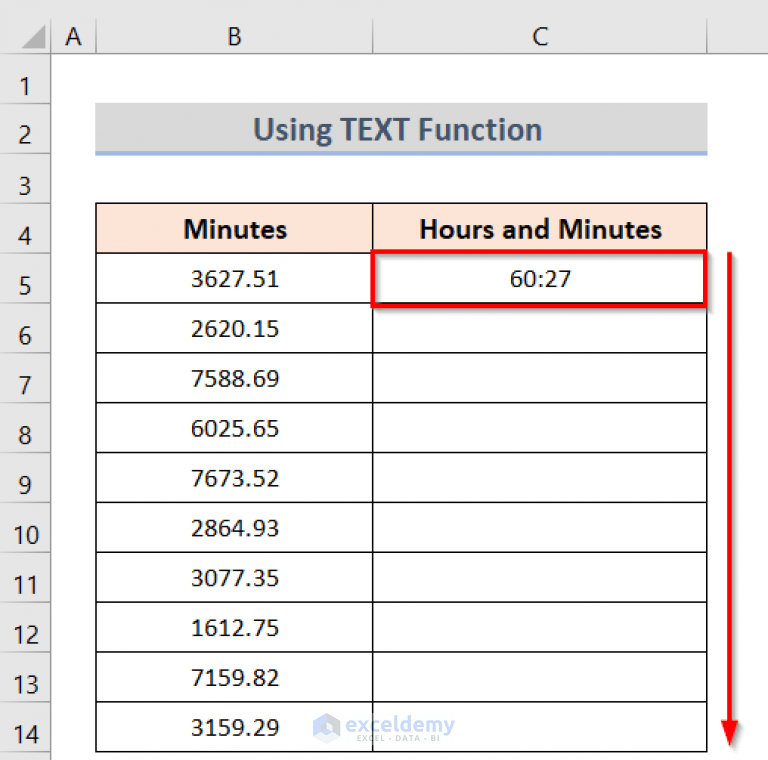
Task: Click empty result cell beside 2864.93
Action: 540,528
